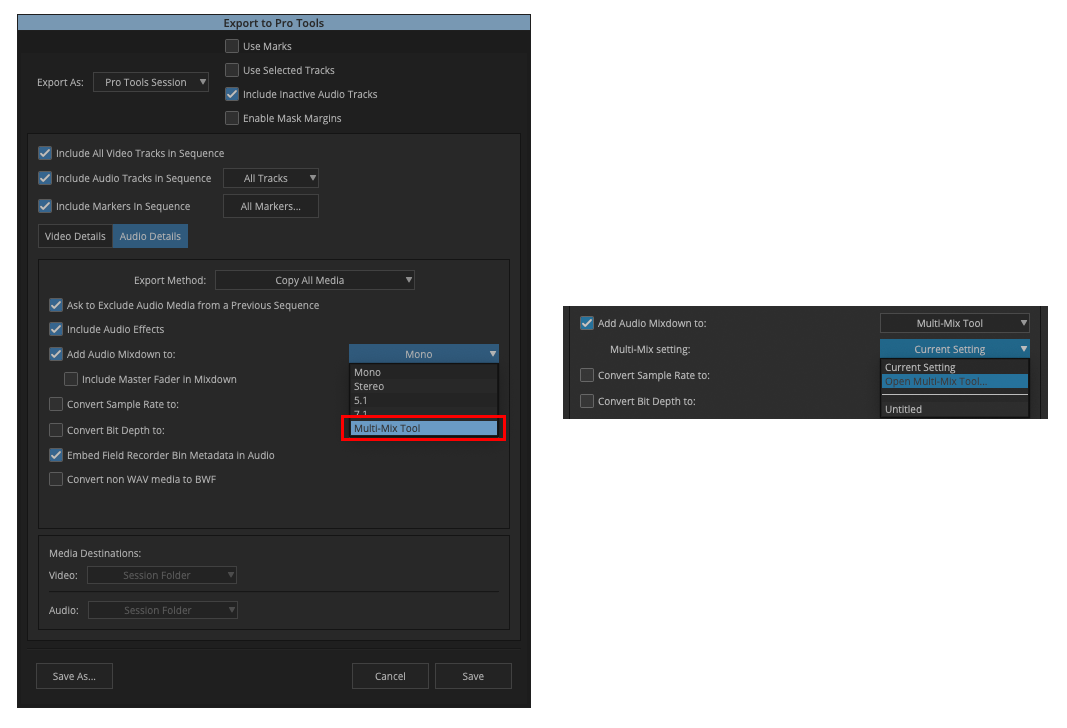This screenshot has height=728, width=1067.
Task: Click the Media Destinations label
Action: [95, 553]
